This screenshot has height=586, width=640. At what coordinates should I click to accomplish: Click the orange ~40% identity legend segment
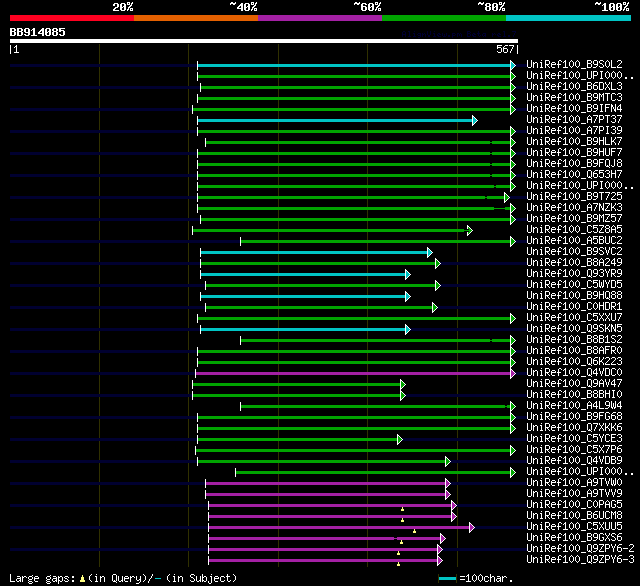pyautogui.click(x=196, y=18)
